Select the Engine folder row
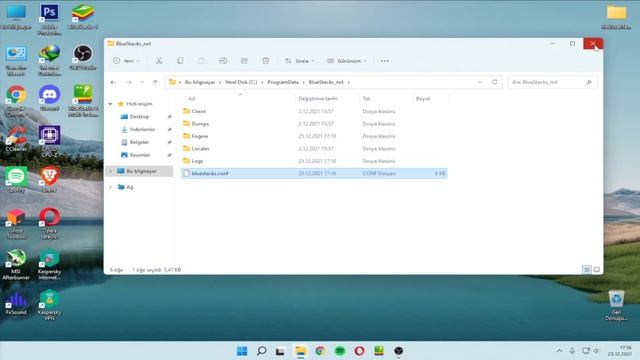Image resolution: width=640 pixels, height=360 pixels. [314, 136]
